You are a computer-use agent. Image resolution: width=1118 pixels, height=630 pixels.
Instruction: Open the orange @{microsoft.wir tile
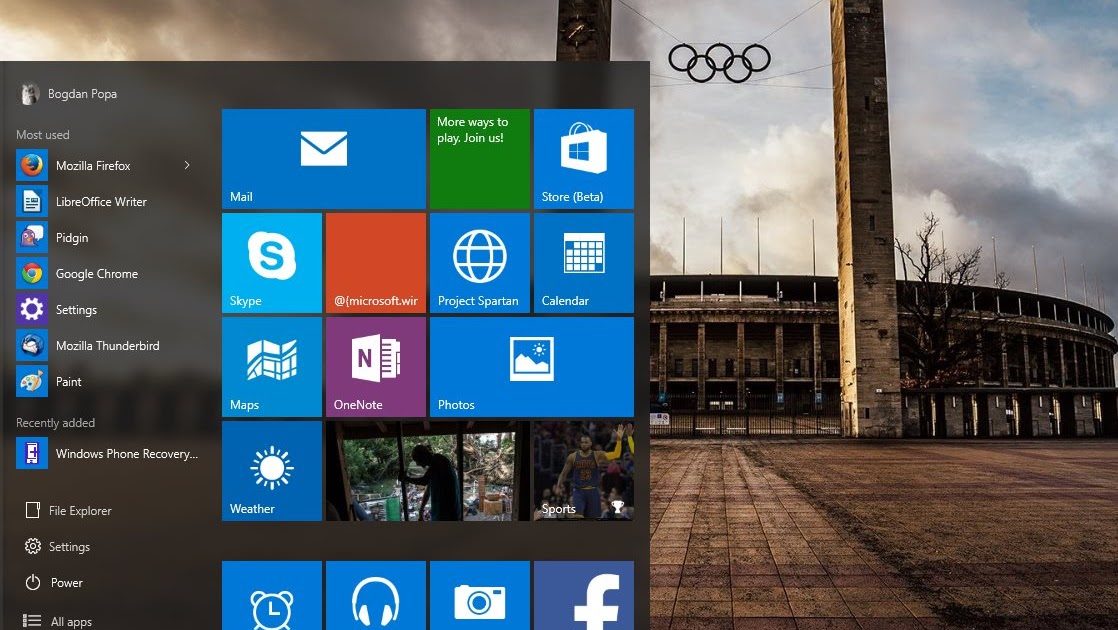point(376,263)
